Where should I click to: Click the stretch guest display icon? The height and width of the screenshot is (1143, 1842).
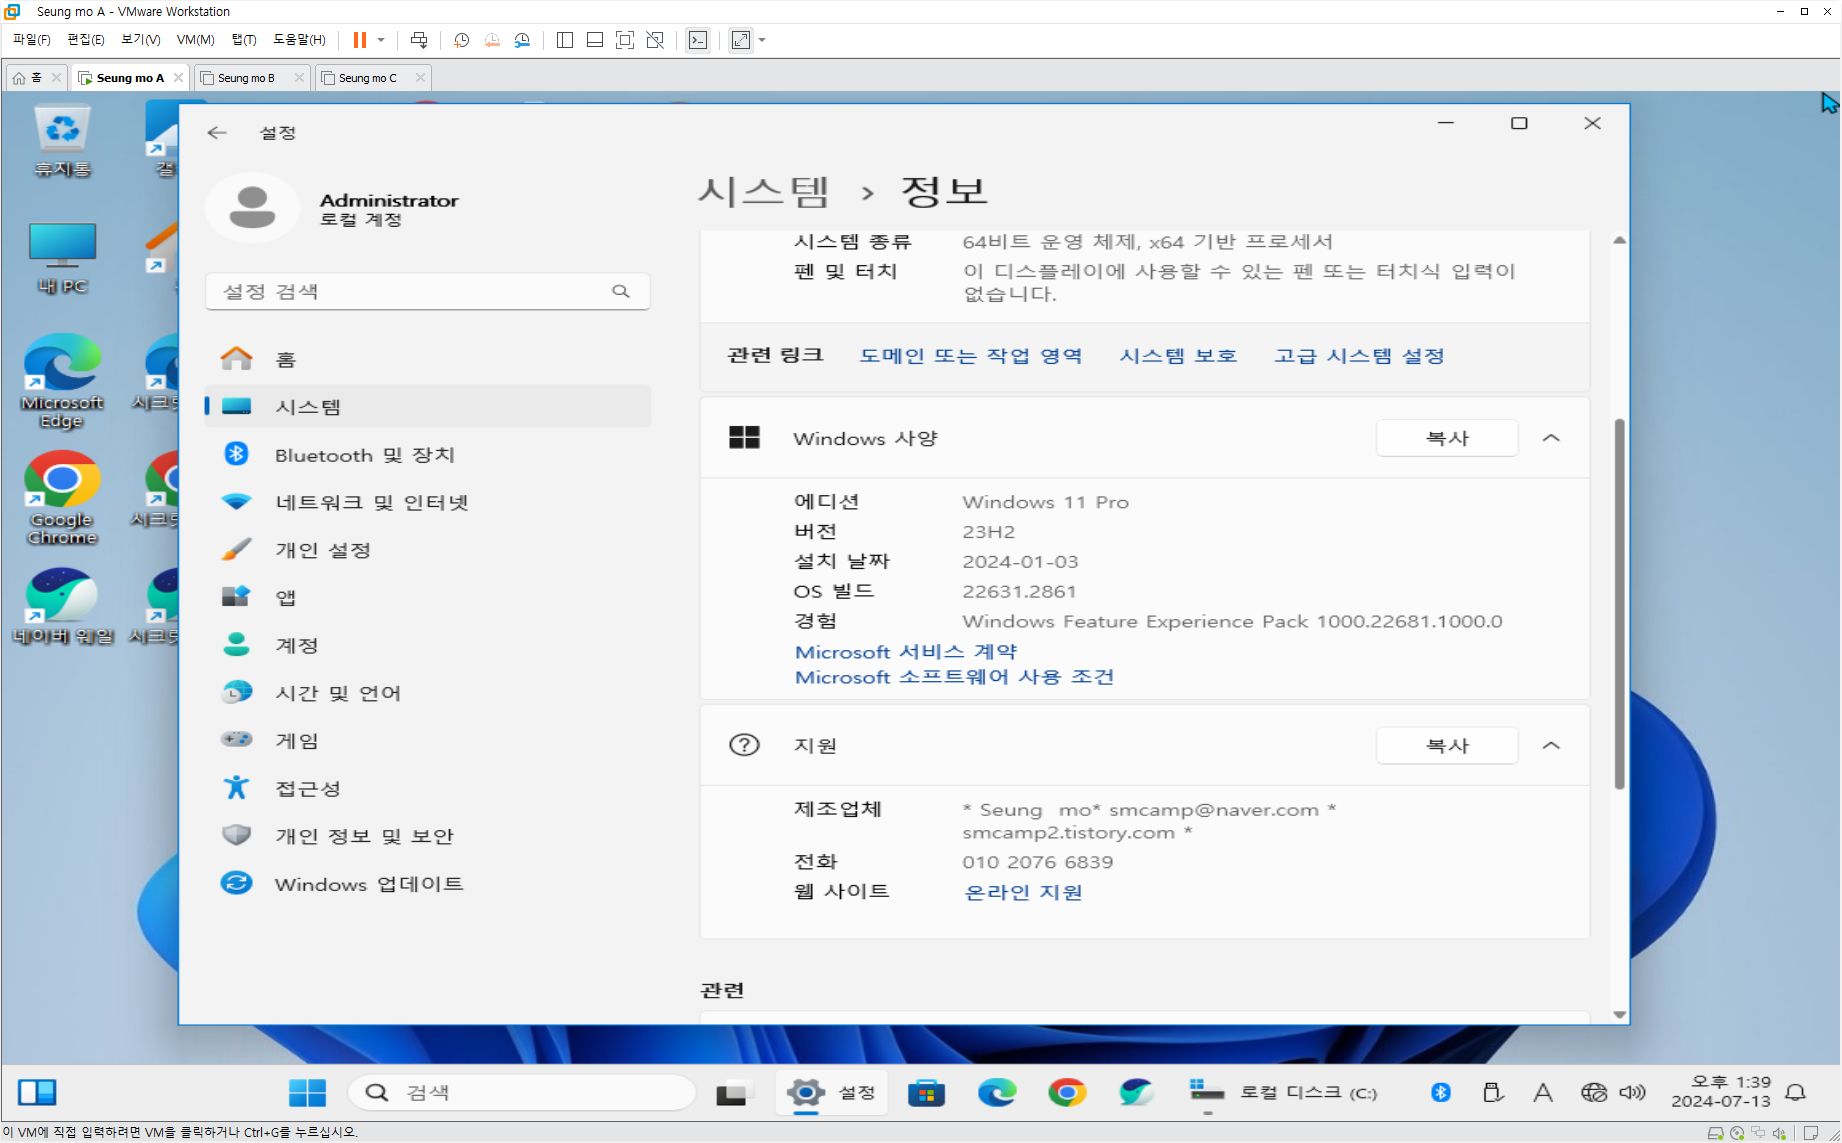741,40
